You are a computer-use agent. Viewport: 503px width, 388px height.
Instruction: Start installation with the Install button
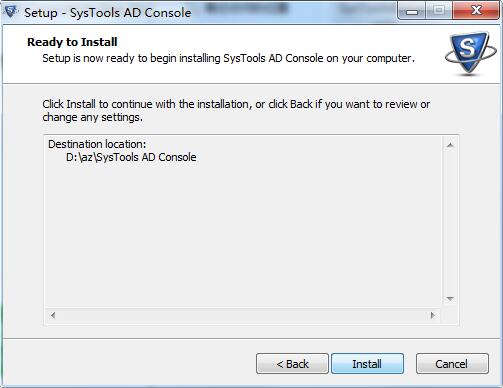(x=367, y=364)
